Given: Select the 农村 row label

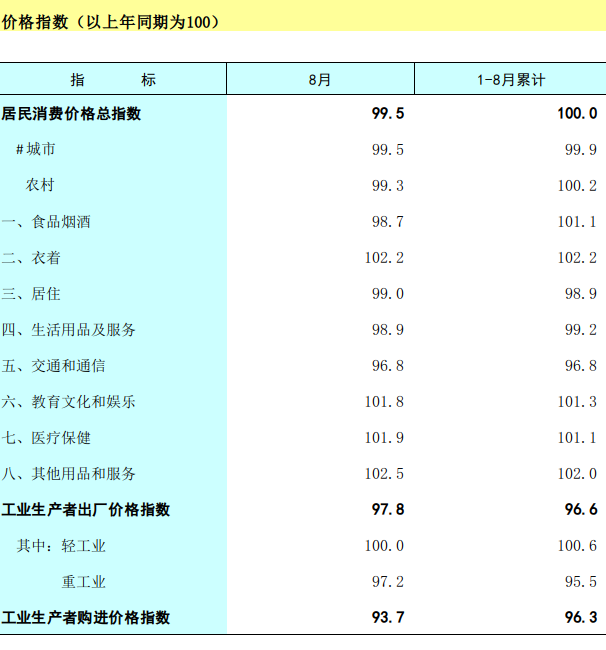Looking at the screenshot, I should 40,186.
